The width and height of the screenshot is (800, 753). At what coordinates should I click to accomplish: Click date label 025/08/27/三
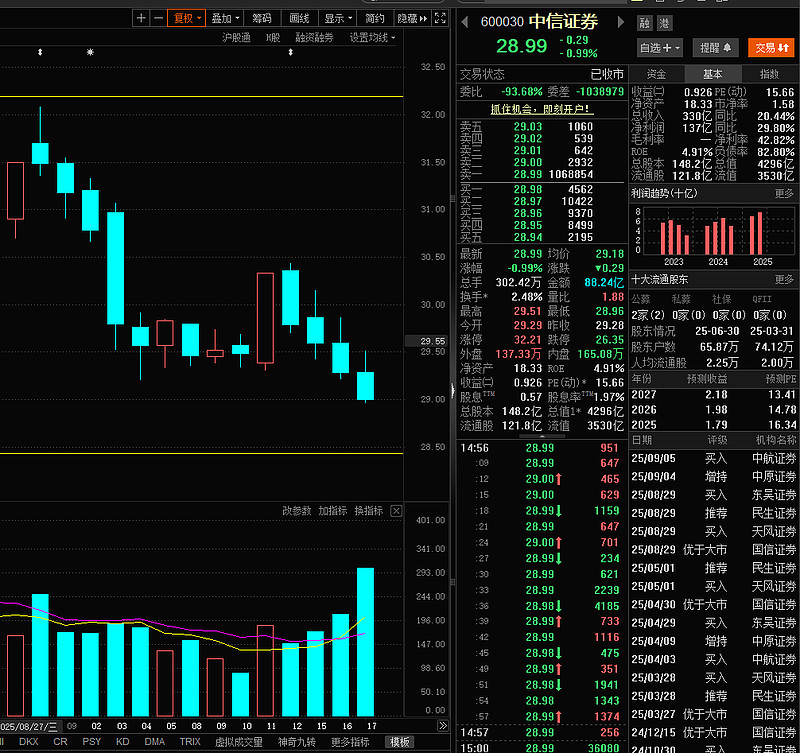pos(29,726)
